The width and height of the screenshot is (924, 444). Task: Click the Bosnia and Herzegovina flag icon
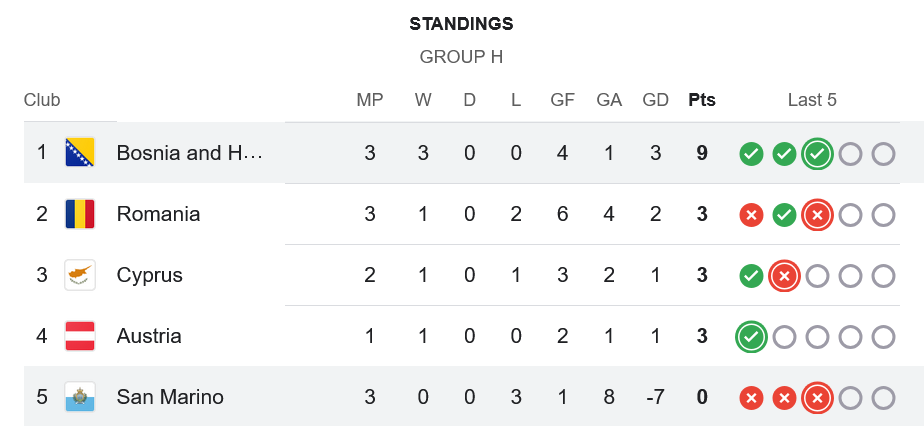[80, 152]
